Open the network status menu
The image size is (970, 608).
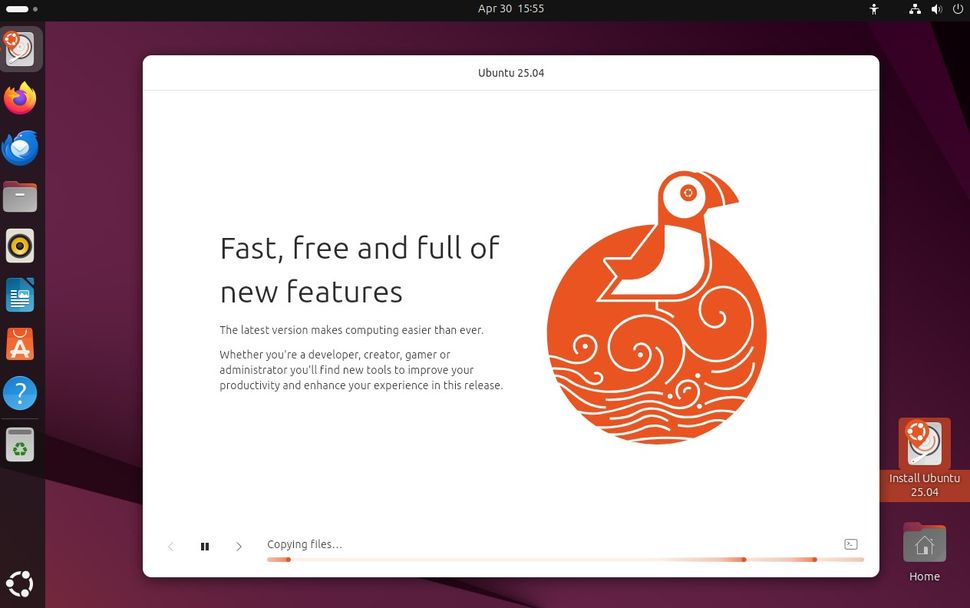click(915, 9)
